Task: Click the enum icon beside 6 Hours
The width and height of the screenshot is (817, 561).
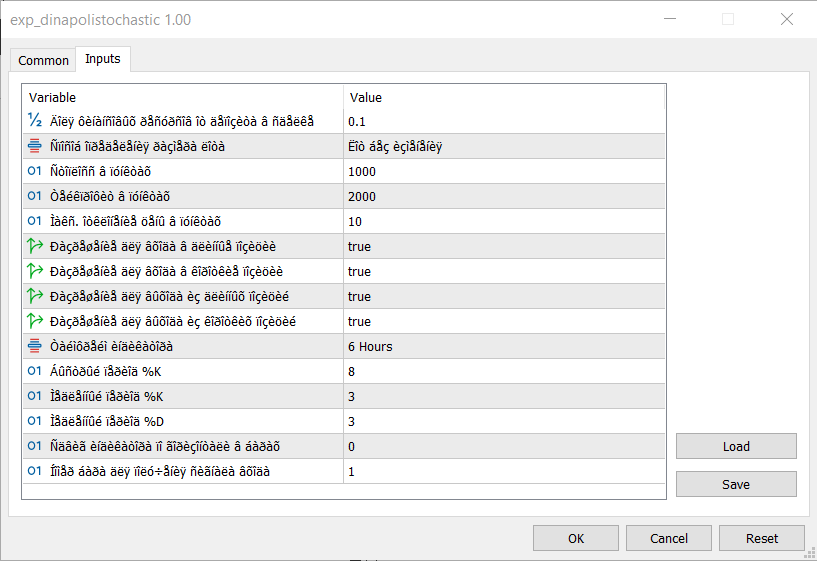Action: [34, 346]
